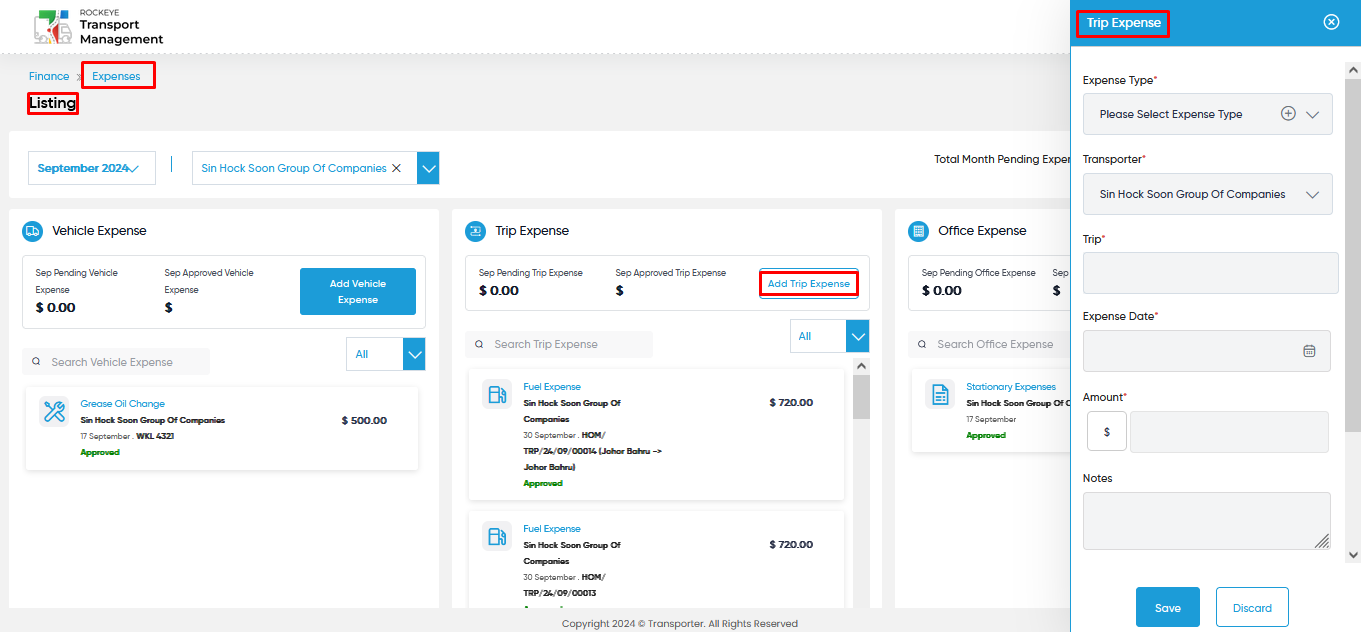Clear the Sin Hock Soon company filter
Image resolution: width=1361 pixels, height=632 pixels.
click(x=396, y=168)
